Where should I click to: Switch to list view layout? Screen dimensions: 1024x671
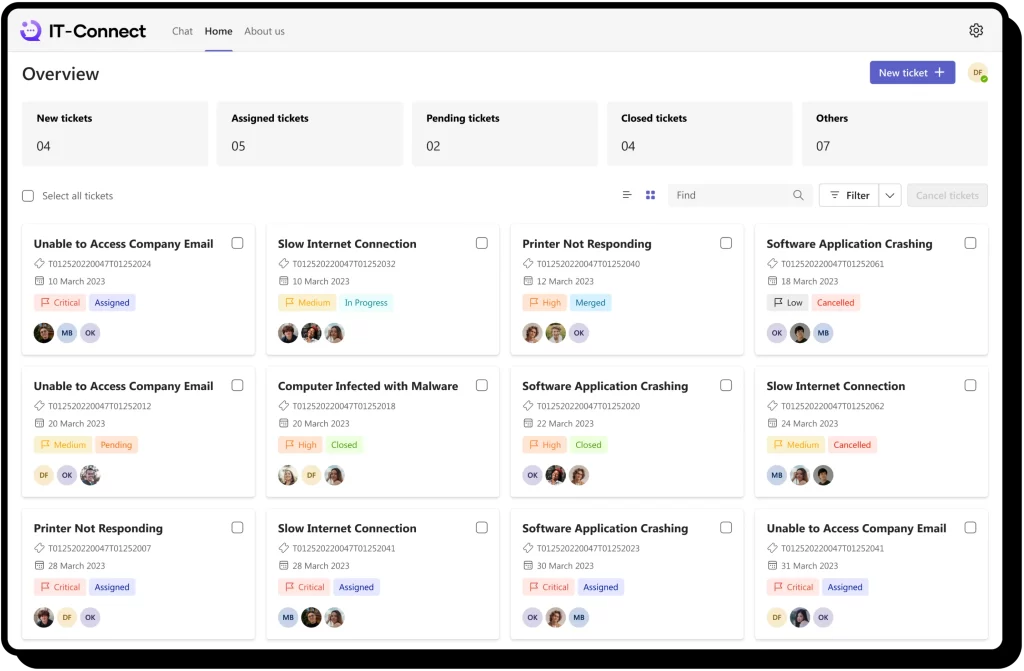click(x=627, y=195)
